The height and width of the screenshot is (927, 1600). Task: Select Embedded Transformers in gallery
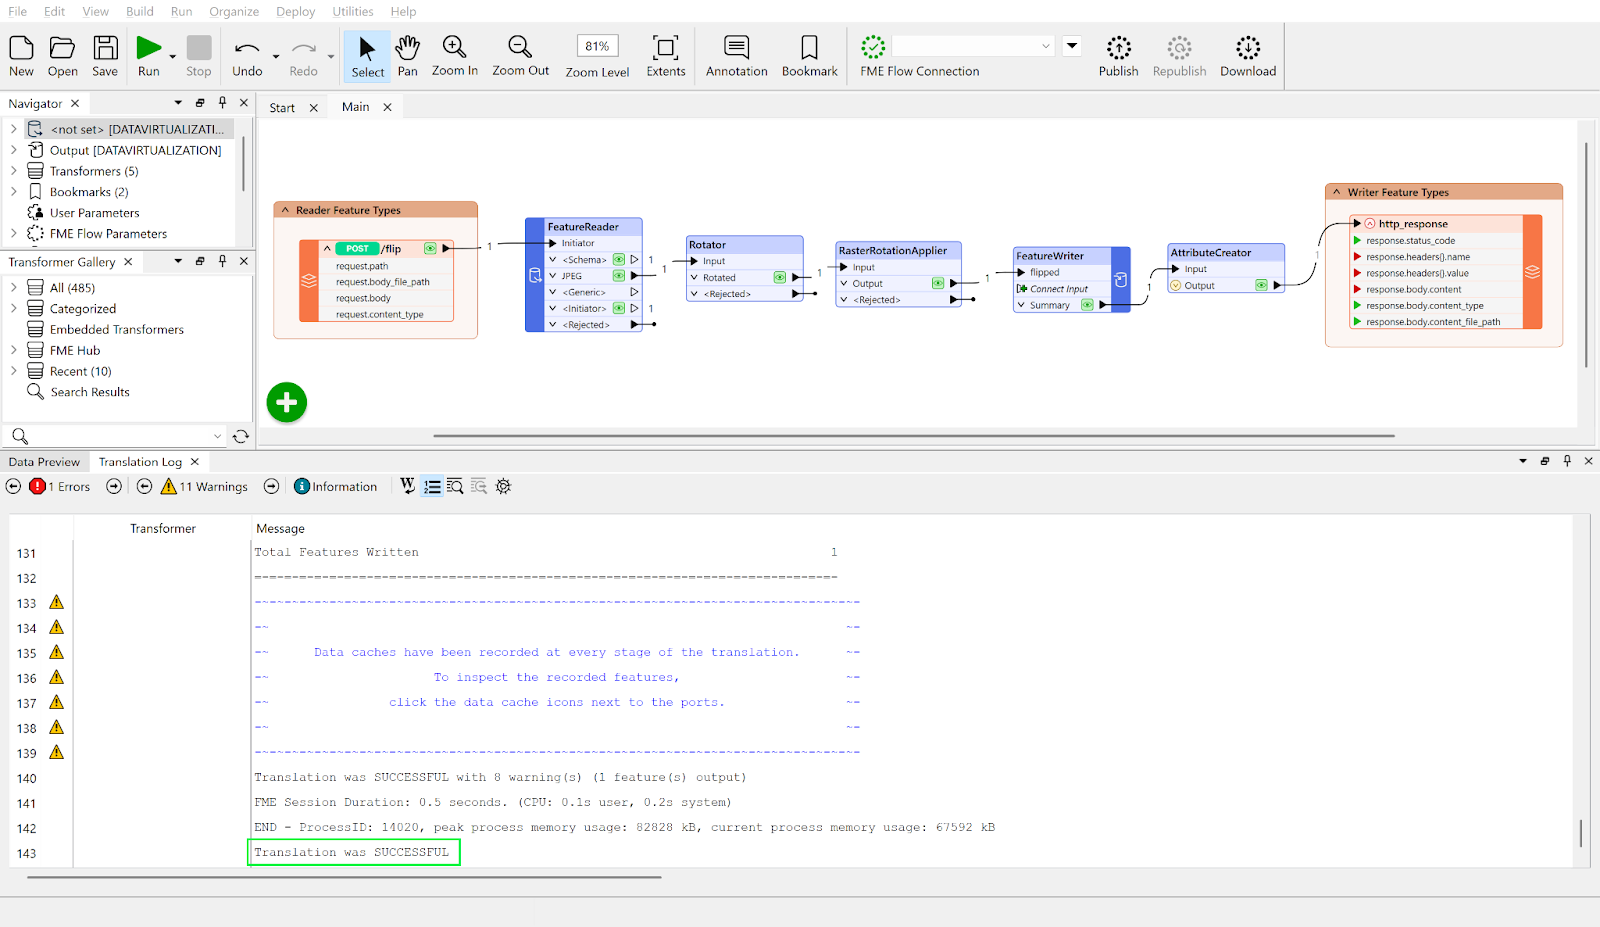(x=117, y=330)
